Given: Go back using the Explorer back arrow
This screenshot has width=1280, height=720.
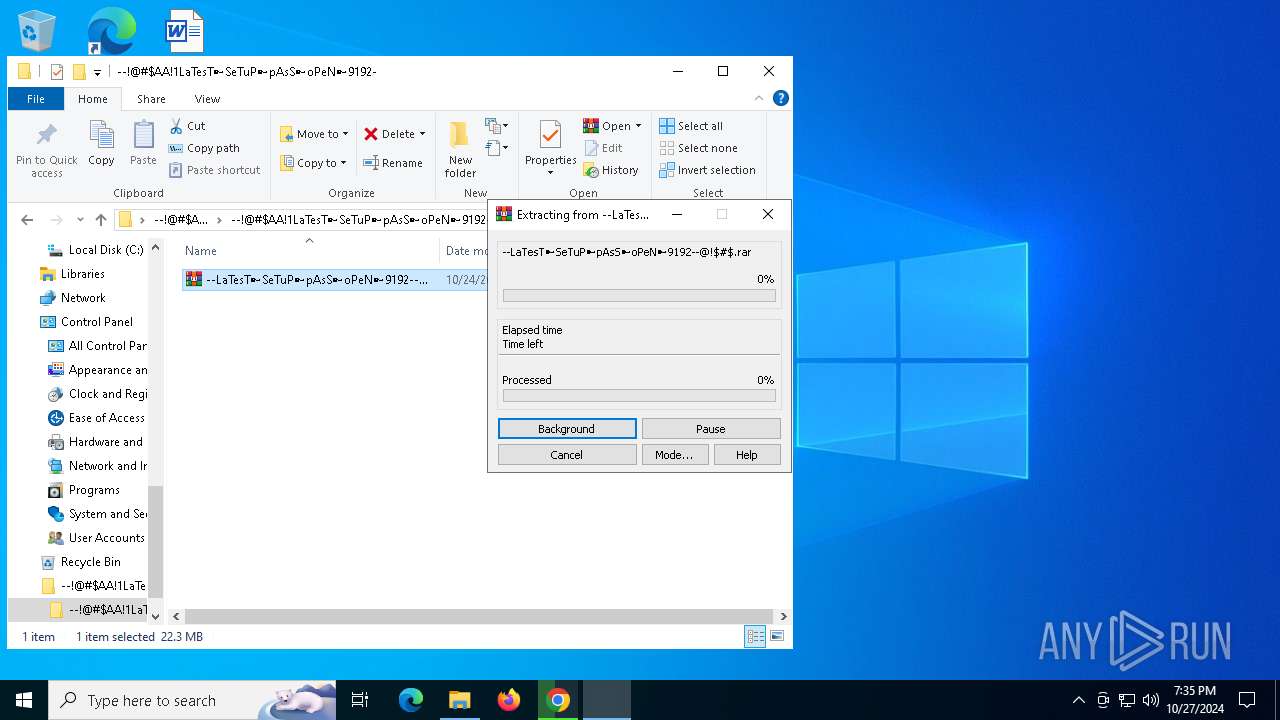Looking at the screenshot, I should [x=27, y=220].
